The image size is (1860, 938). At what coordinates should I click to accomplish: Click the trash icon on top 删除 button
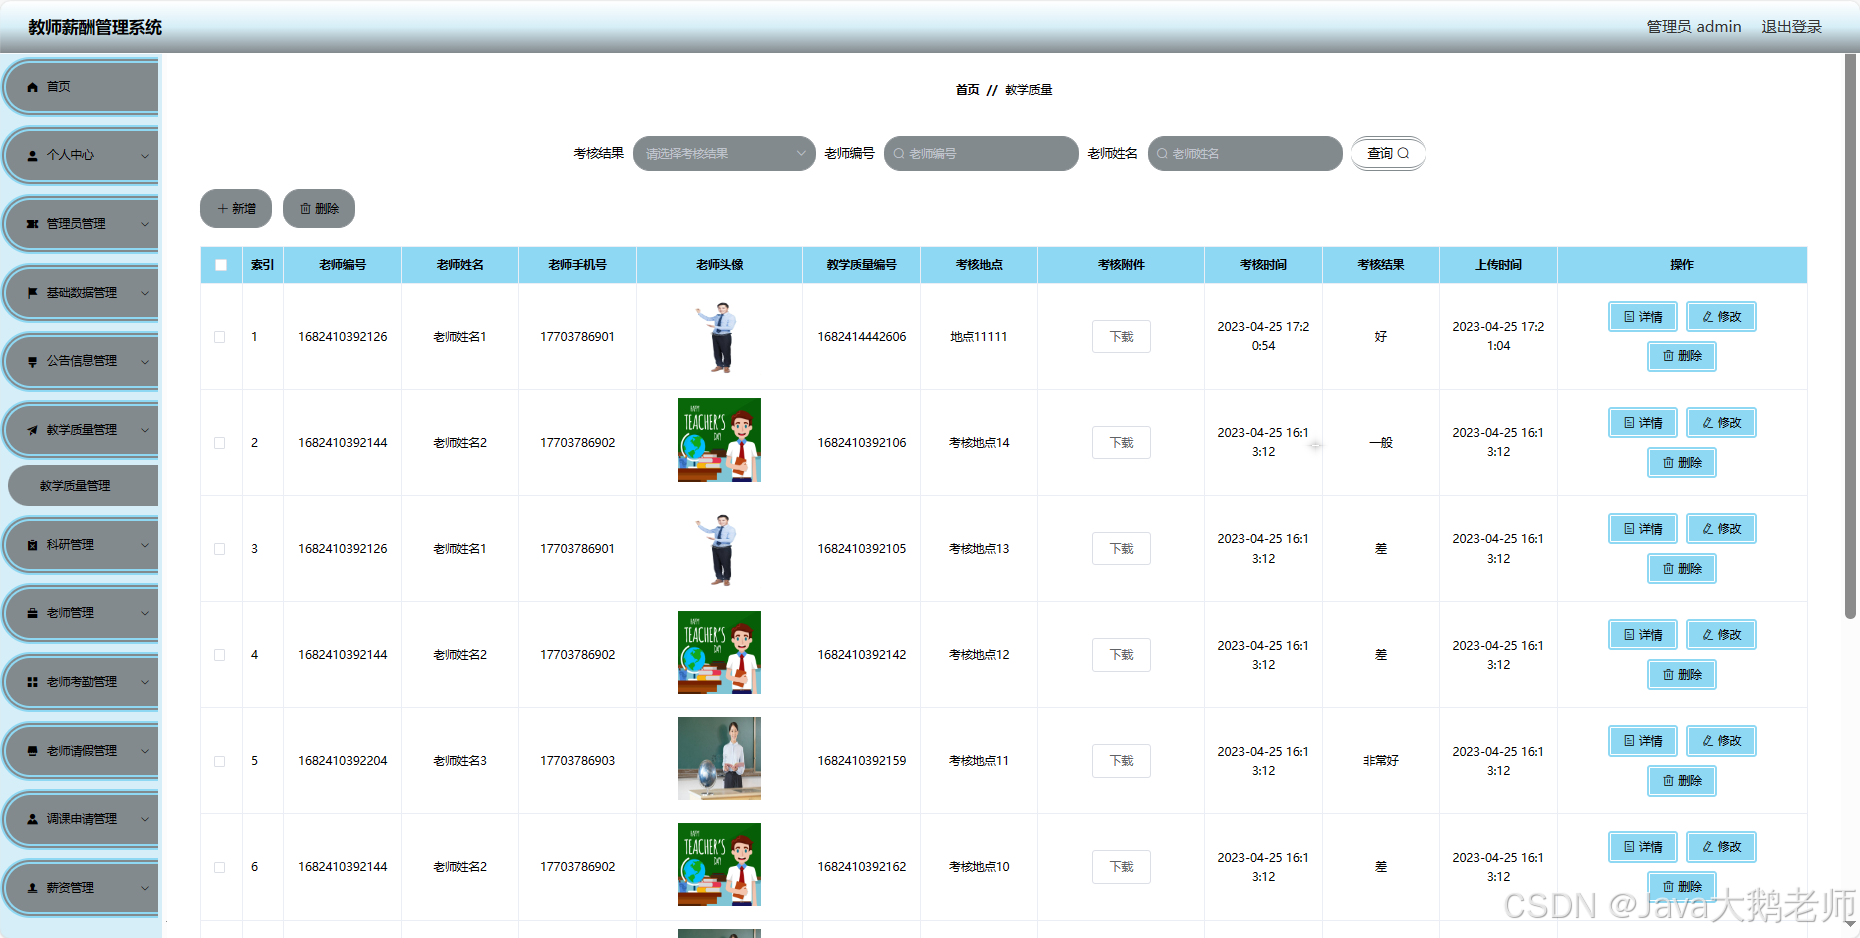tap(305, 209)
